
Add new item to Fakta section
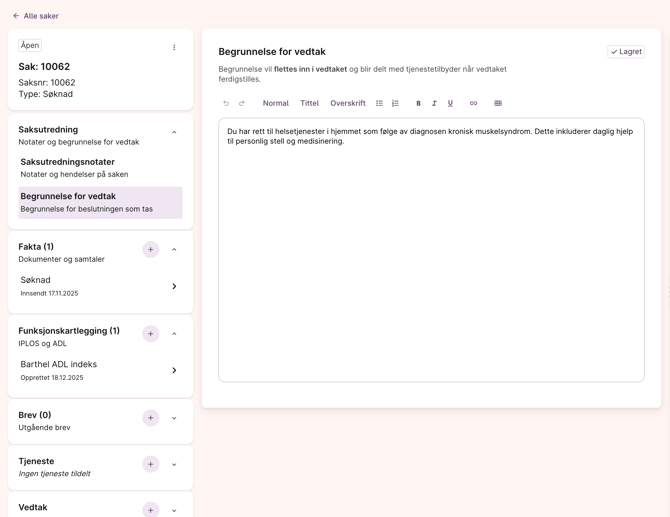(151, 250)
